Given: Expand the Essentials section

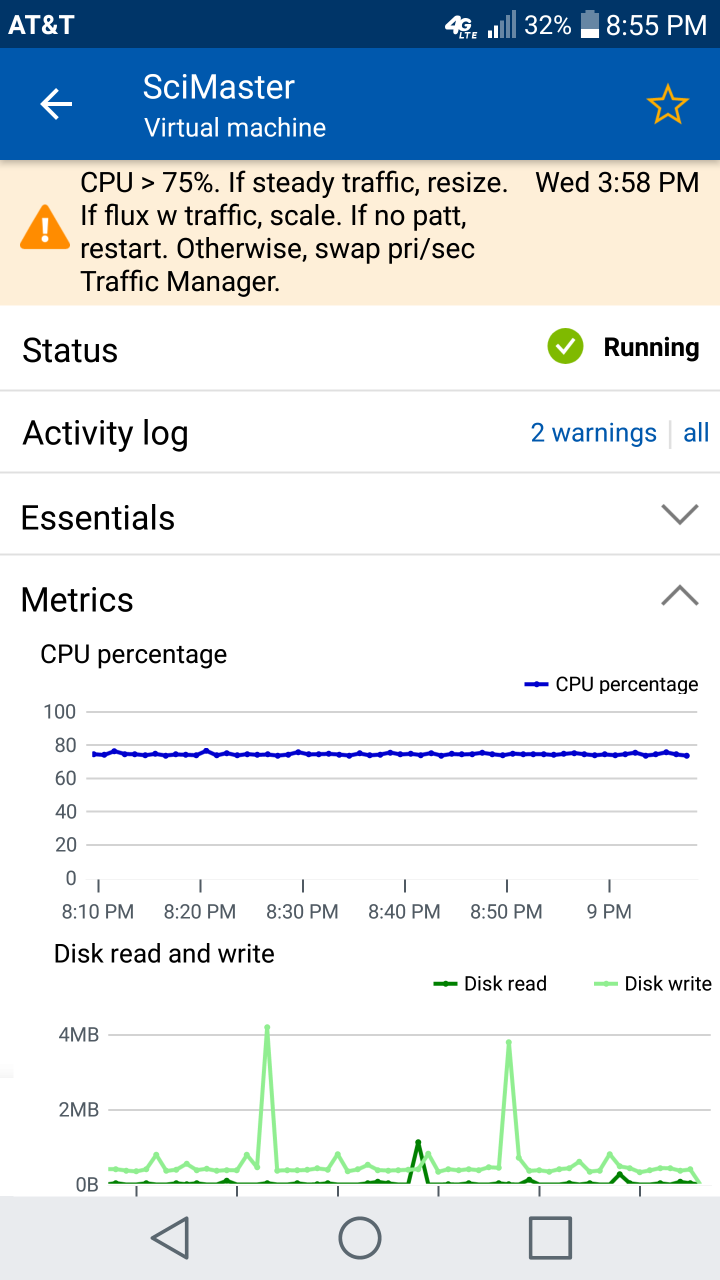Looking at the screenshot, I should coord(679,514).
